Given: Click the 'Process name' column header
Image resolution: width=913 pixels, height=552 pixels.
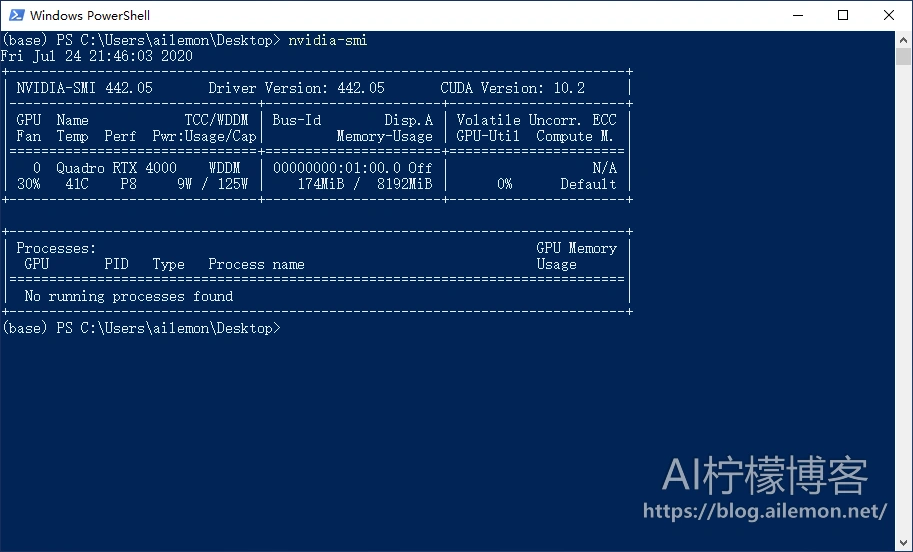Looking at the screenshot, I should pos(256,264).
